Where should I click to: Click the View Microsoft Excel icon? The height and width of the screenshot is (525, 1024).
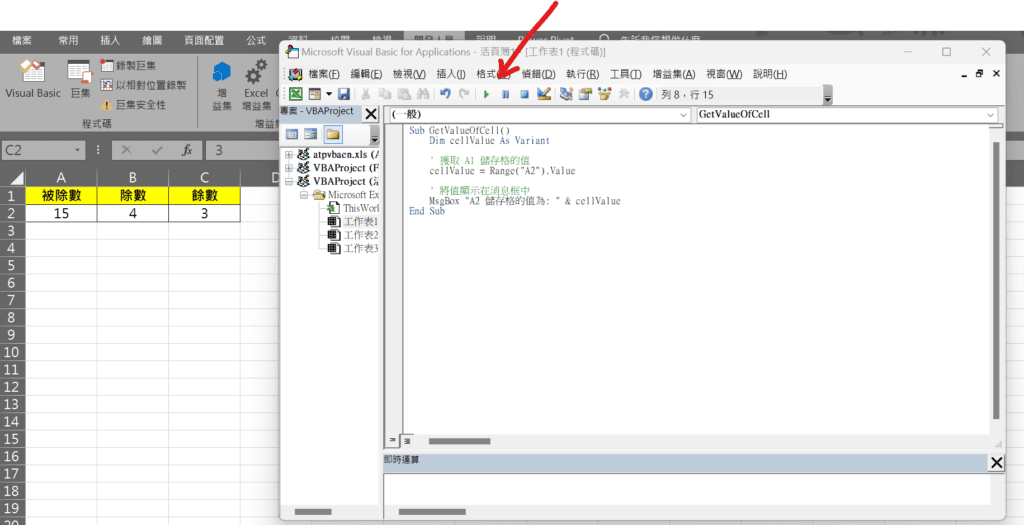tap(296, 94)
